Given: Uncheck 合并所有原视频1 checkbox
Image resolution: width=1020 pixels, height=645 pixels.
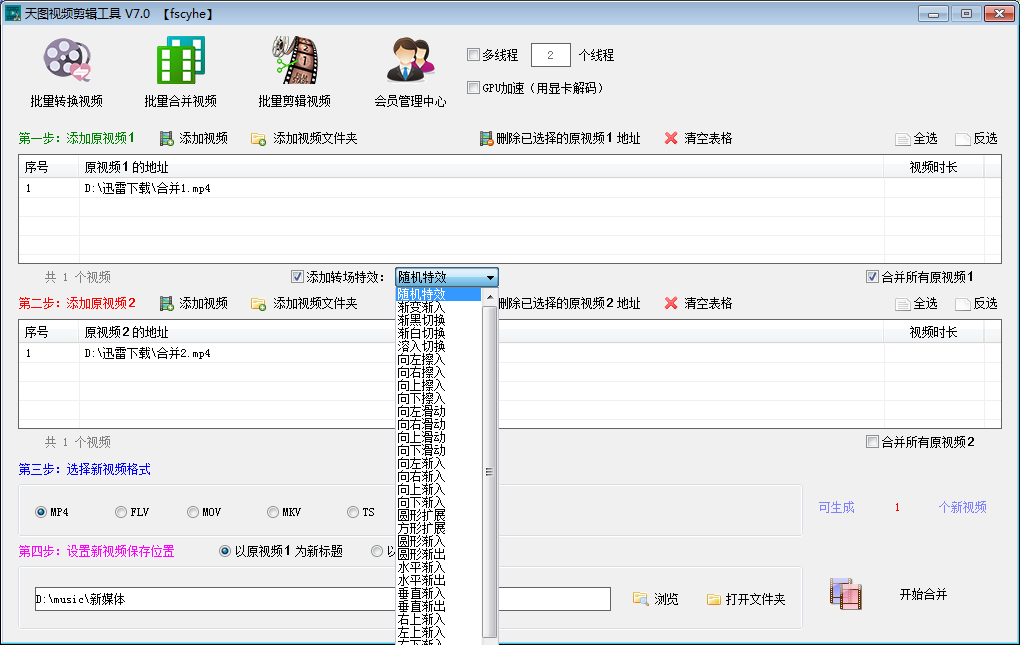Looking at the screenshot, I should 872,277.
